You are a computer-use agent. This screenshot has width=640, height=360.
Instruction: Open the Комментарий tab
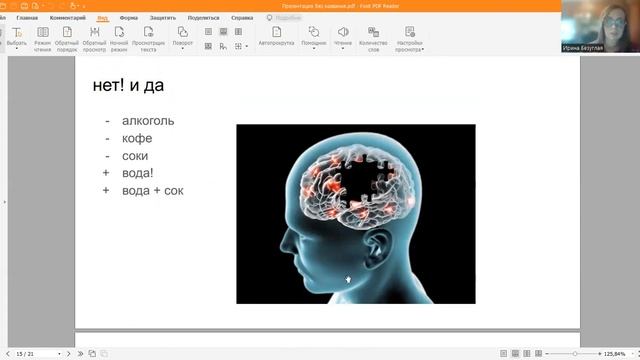pos(68,18)
